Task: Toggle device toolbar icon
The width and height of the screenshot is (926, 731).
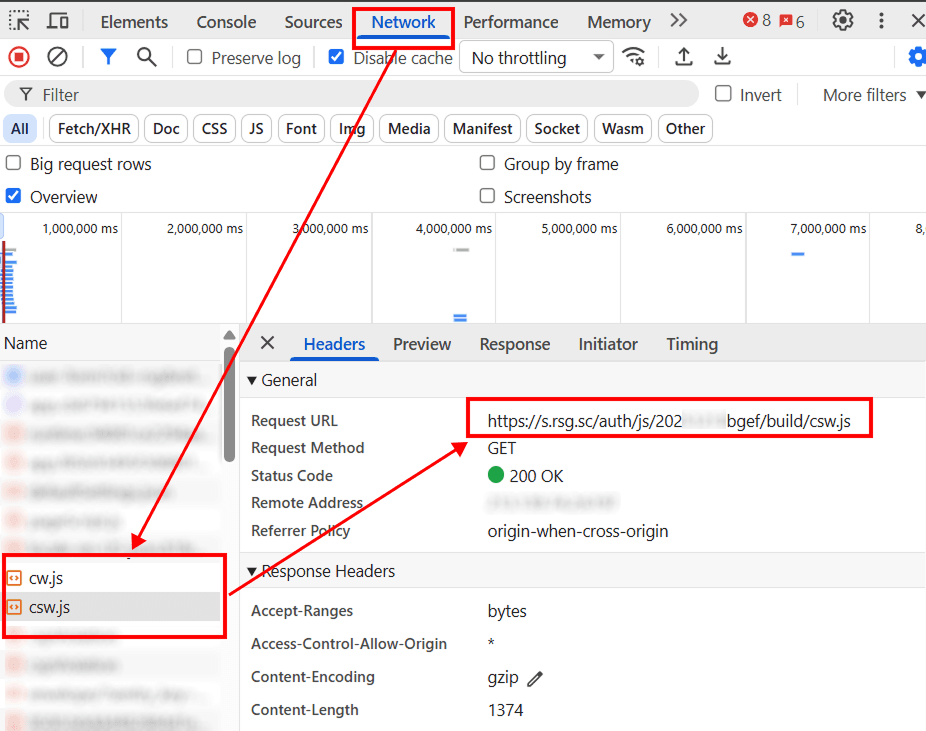Action: (59, 21)
